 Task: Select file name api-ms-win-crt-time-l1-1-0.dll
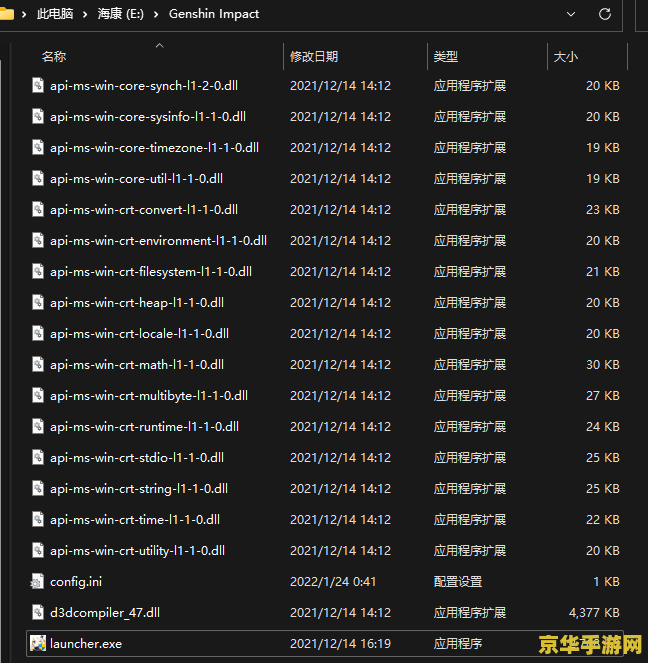pyautogui.click(x=135, y=520)
